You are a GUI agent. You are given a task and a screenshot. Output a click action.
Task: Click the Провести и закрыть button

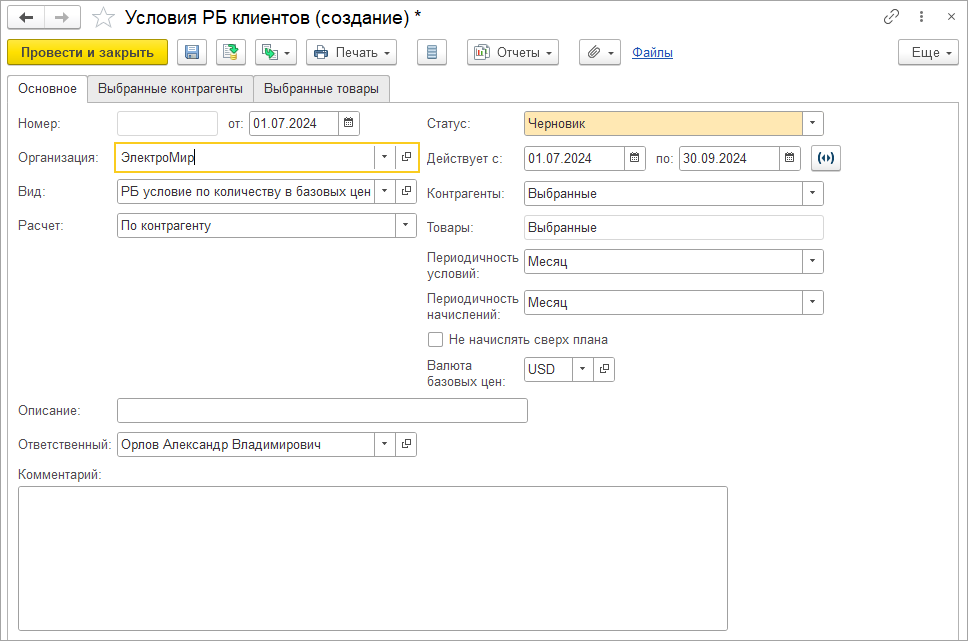[87, 53]
